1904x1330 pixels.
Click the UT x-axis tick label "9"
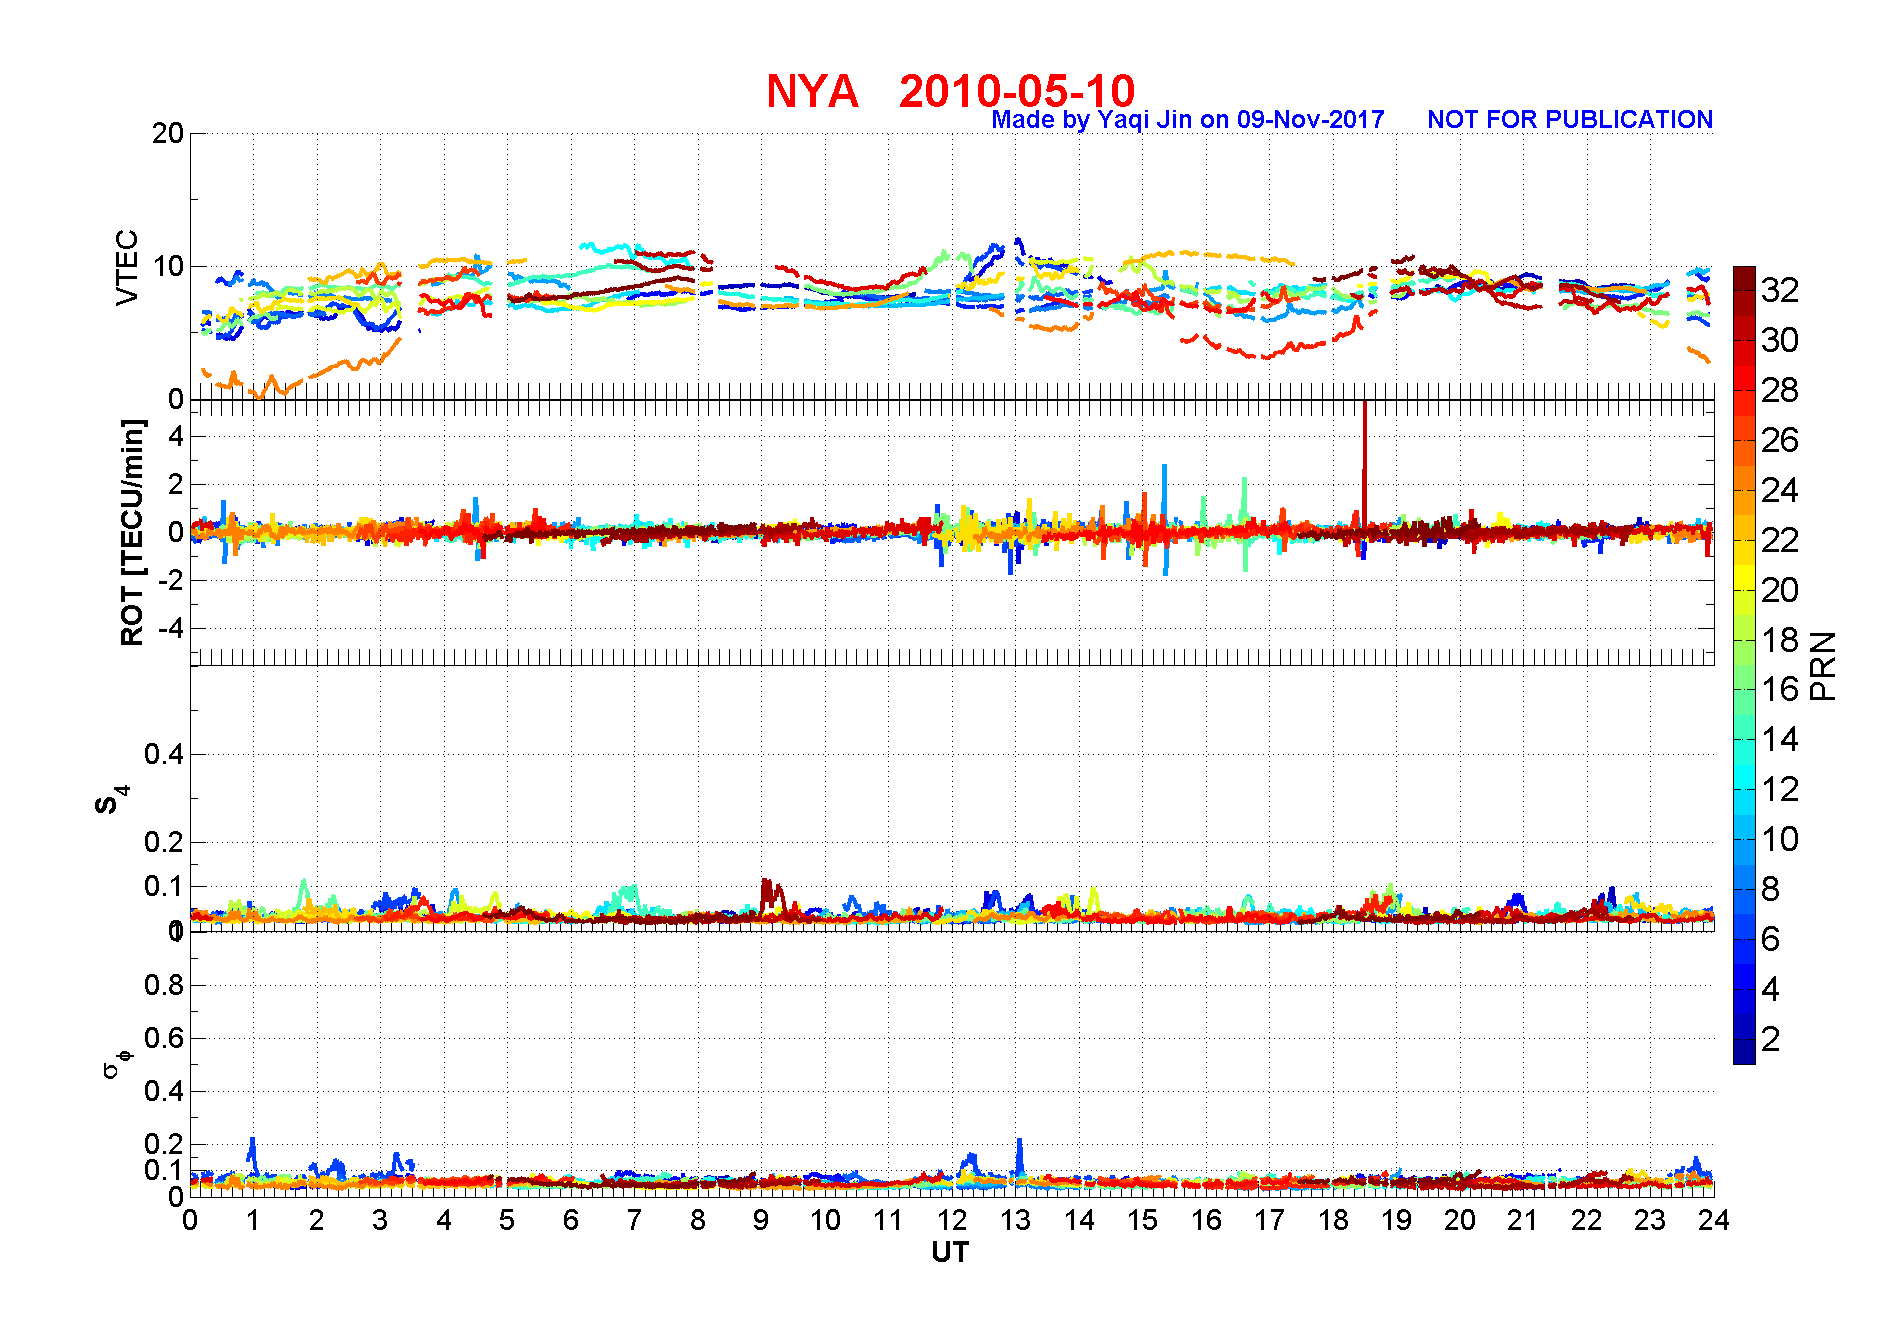(761, 1220)
